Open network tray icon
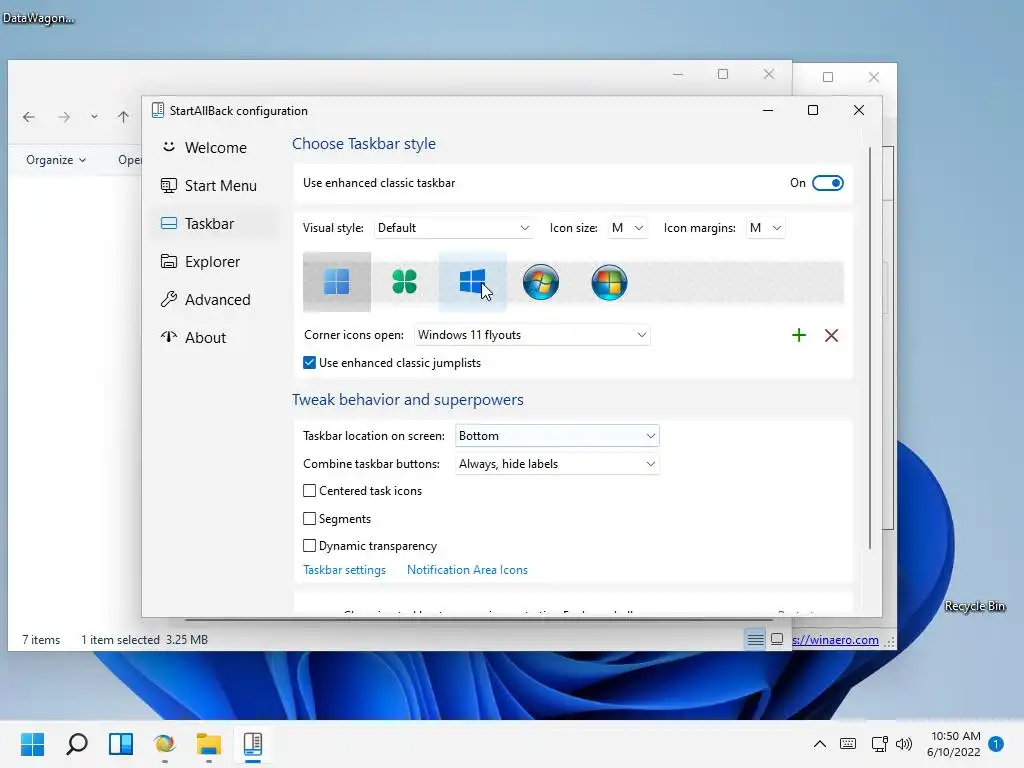 click(879, 744)
